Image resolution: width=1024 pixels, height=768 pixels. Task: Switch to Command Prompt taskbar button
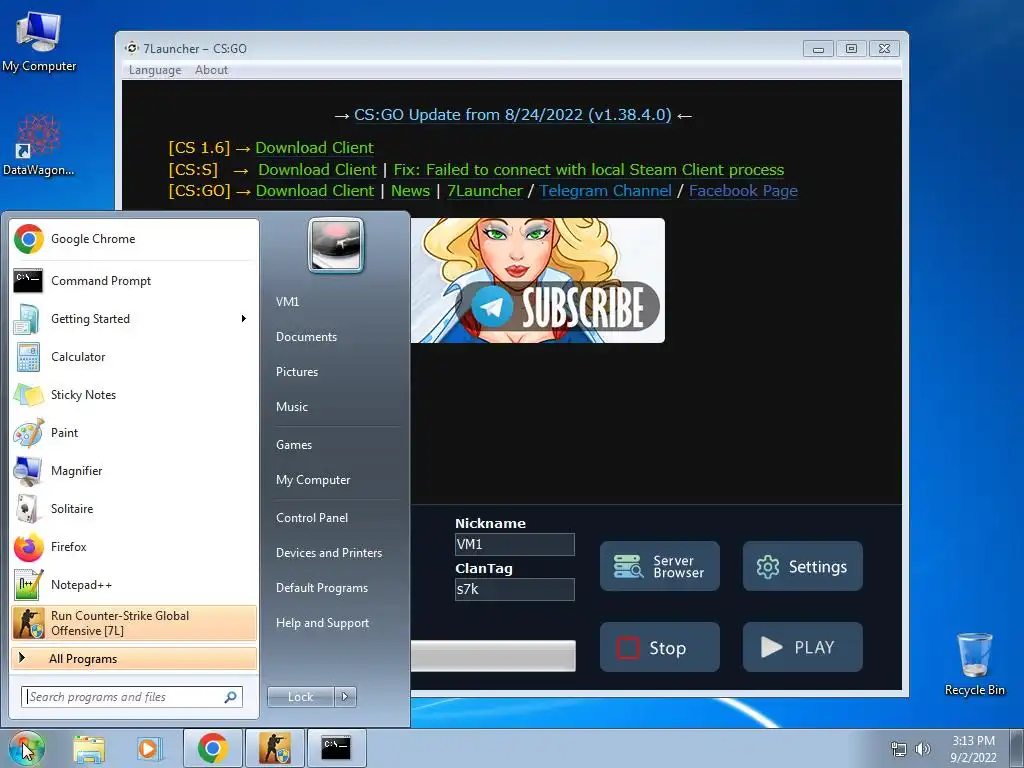[336, 748]
